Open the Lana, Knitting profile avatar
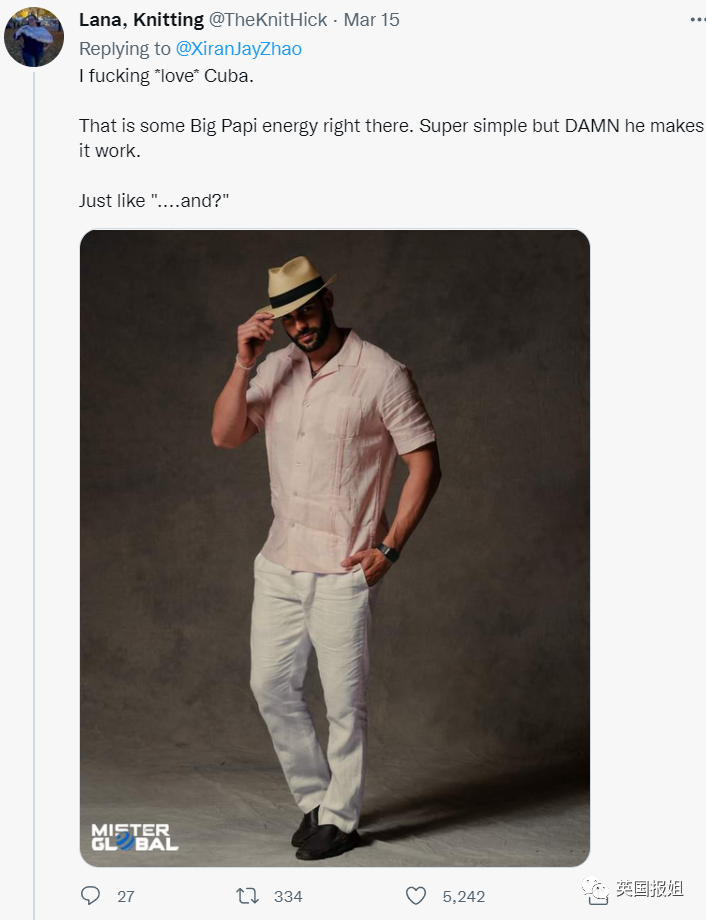This screenshot has width=706, height=920. [34, 38]
